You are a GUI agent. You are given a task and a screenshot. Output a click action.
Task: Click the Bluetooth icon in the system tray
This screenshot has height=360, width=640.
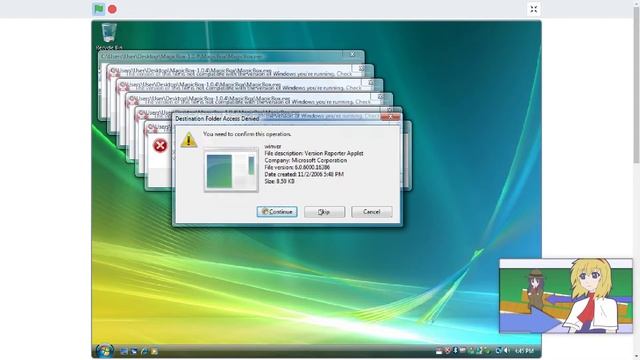pyautogui.click(x=455, y=350)
